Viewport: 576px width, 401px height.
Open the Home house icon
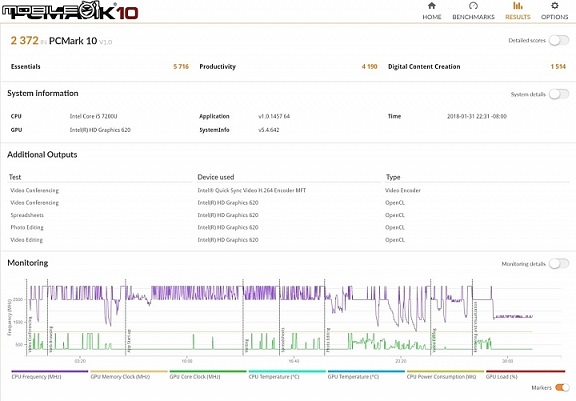pyautogui.click(x=432, y=6)
